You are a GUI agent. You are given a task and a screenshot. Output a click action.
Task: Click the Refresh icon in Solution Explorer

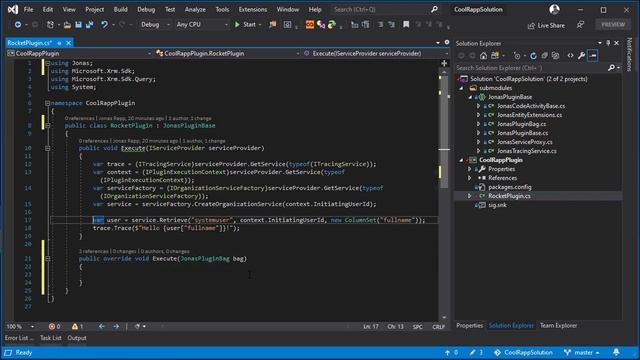point(533,56)
